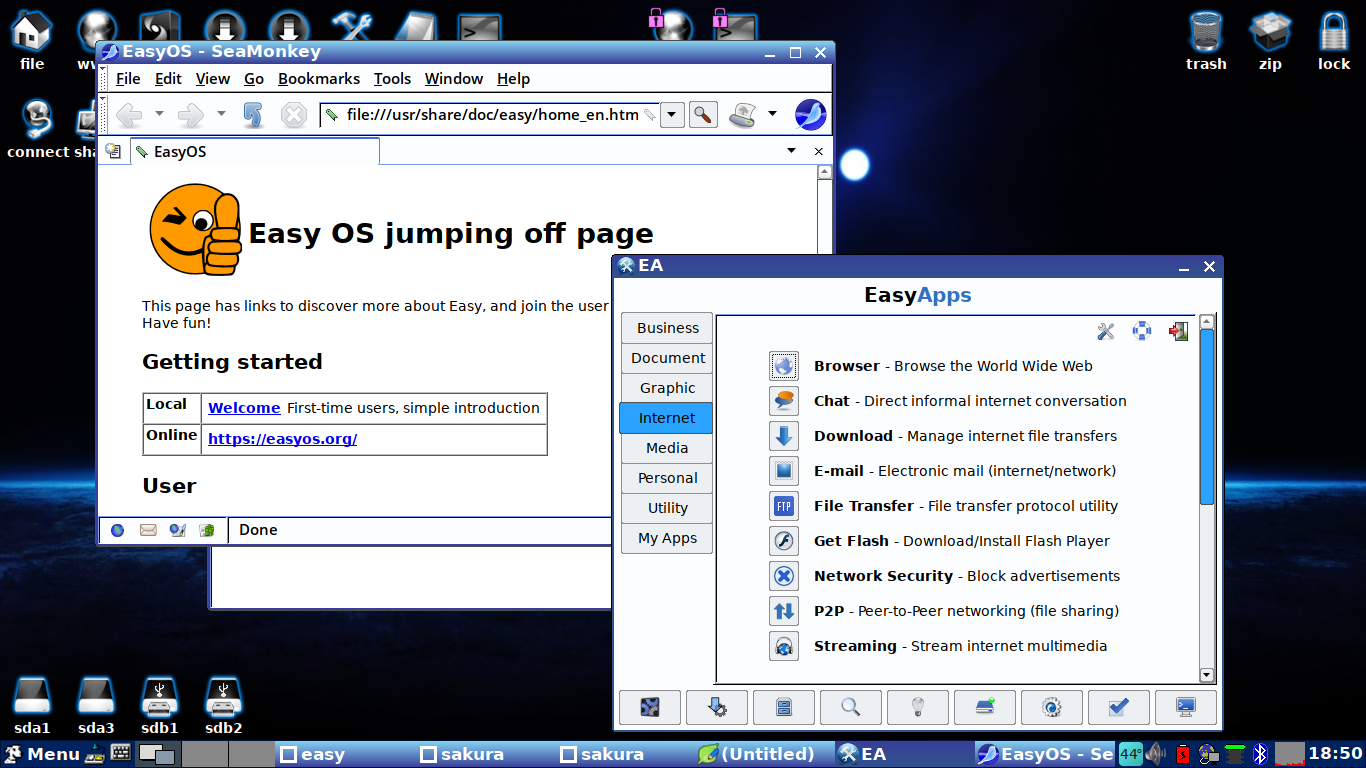The width and height of the screenshot is (1366, 768).
Task: Open the Forward history dropdown arrow
Action: (x=221, y=114)
